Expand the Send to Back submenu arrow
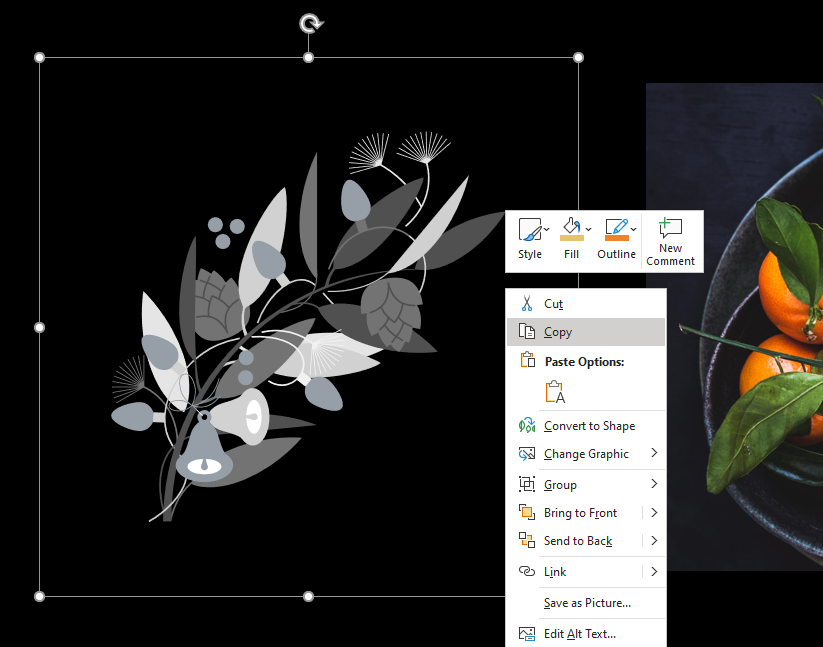This screenshot has width=823, height=647. click(654, 540)
